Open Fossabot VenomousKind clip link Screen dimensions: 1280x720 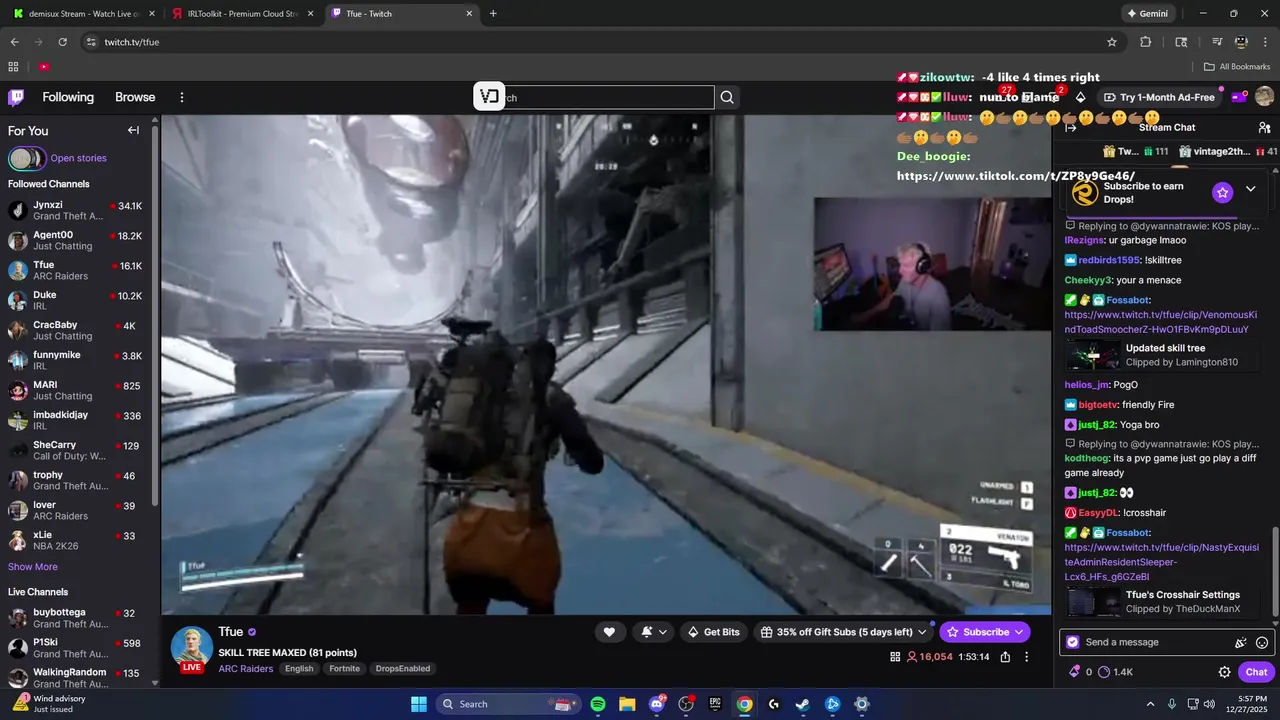pyautogui.click(x=1161, y=322)
